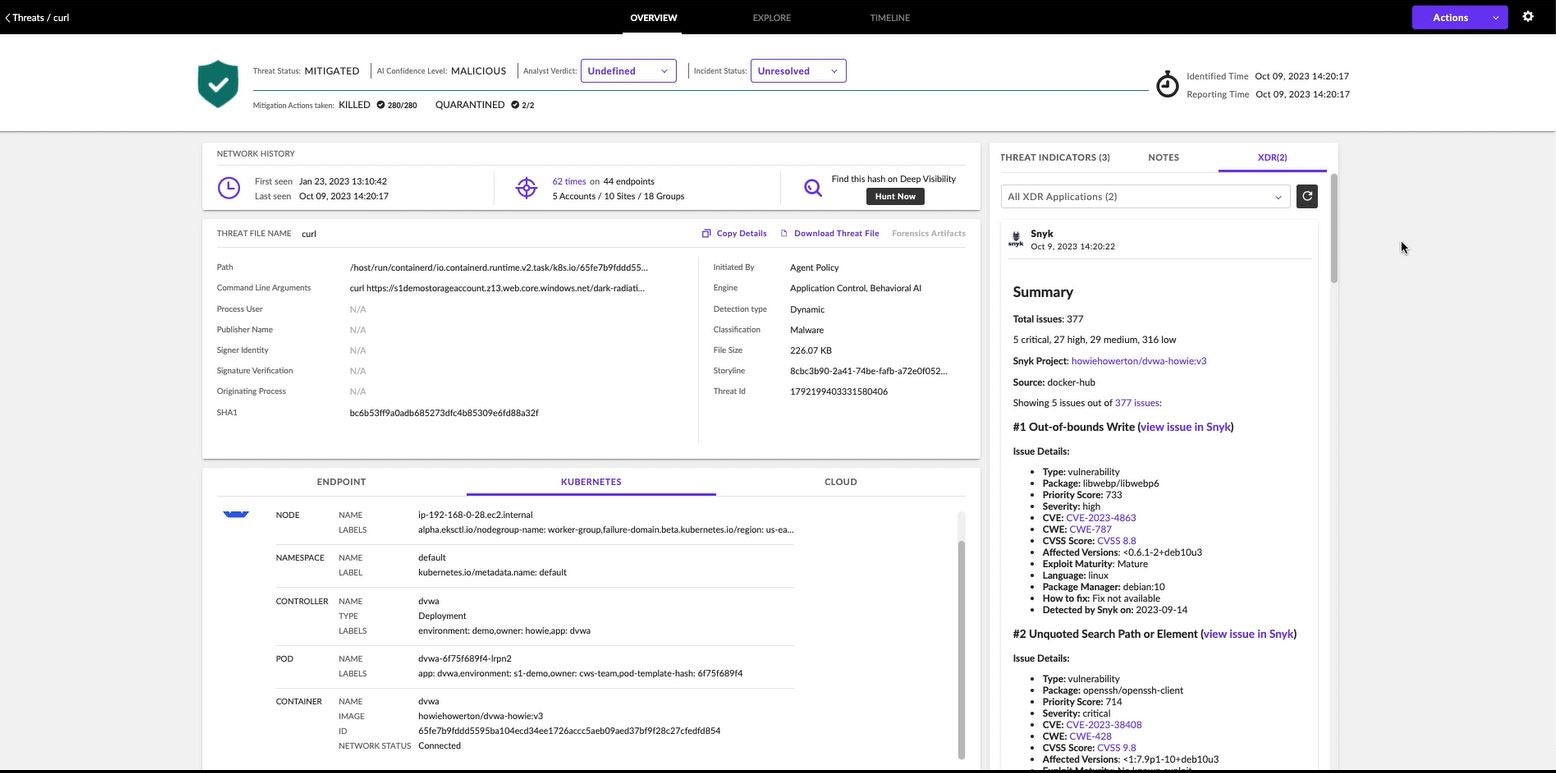Viewport: 1556px width, 773px height.
Task: Switch to the Explore tab
Action: [x=771, y=18]
